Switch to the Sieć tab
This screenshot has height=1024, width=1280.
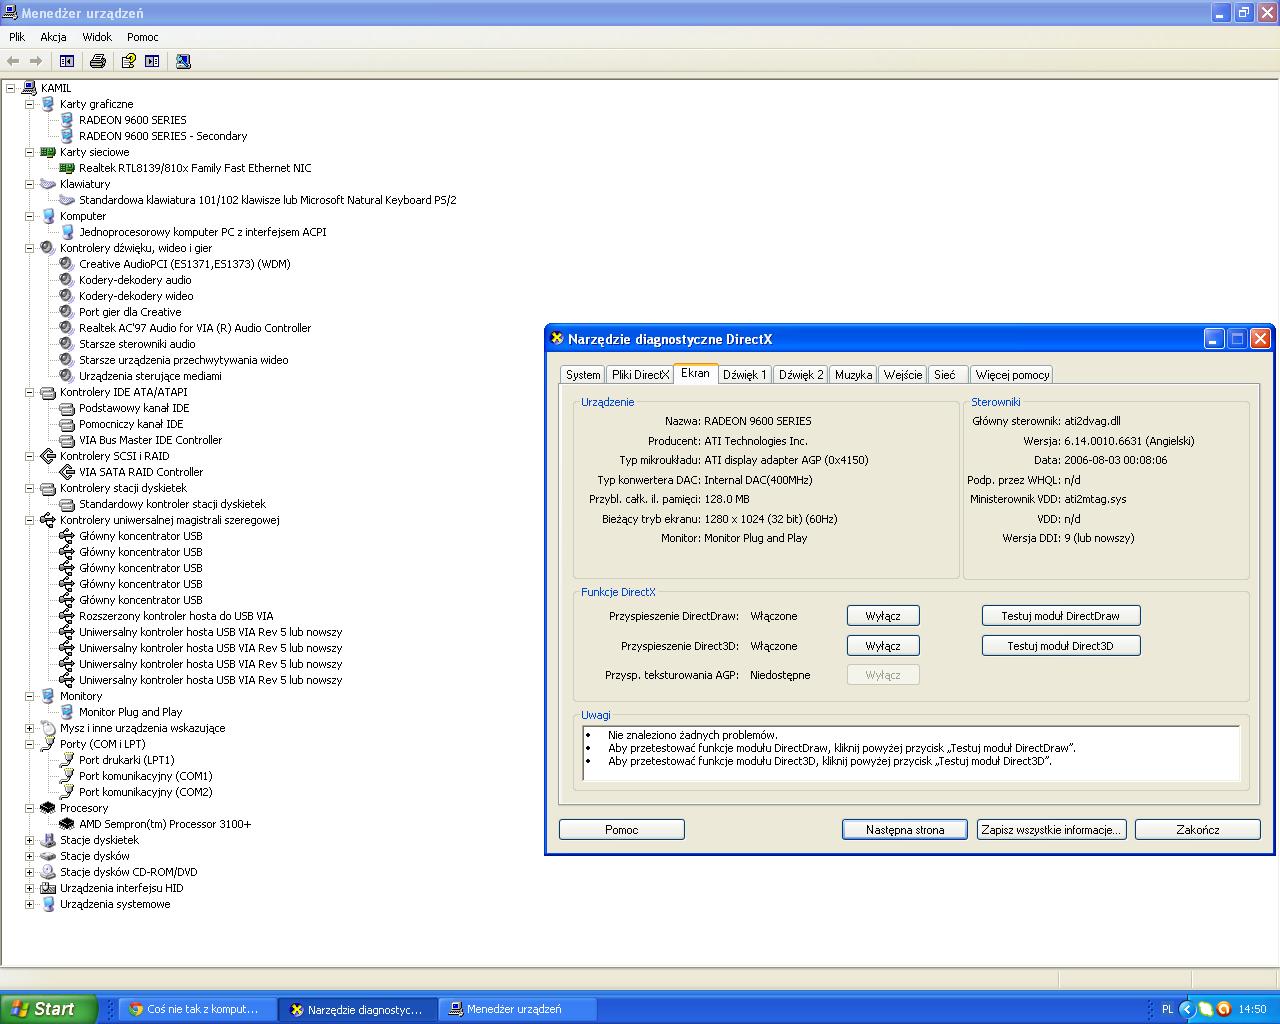(945, 375)
